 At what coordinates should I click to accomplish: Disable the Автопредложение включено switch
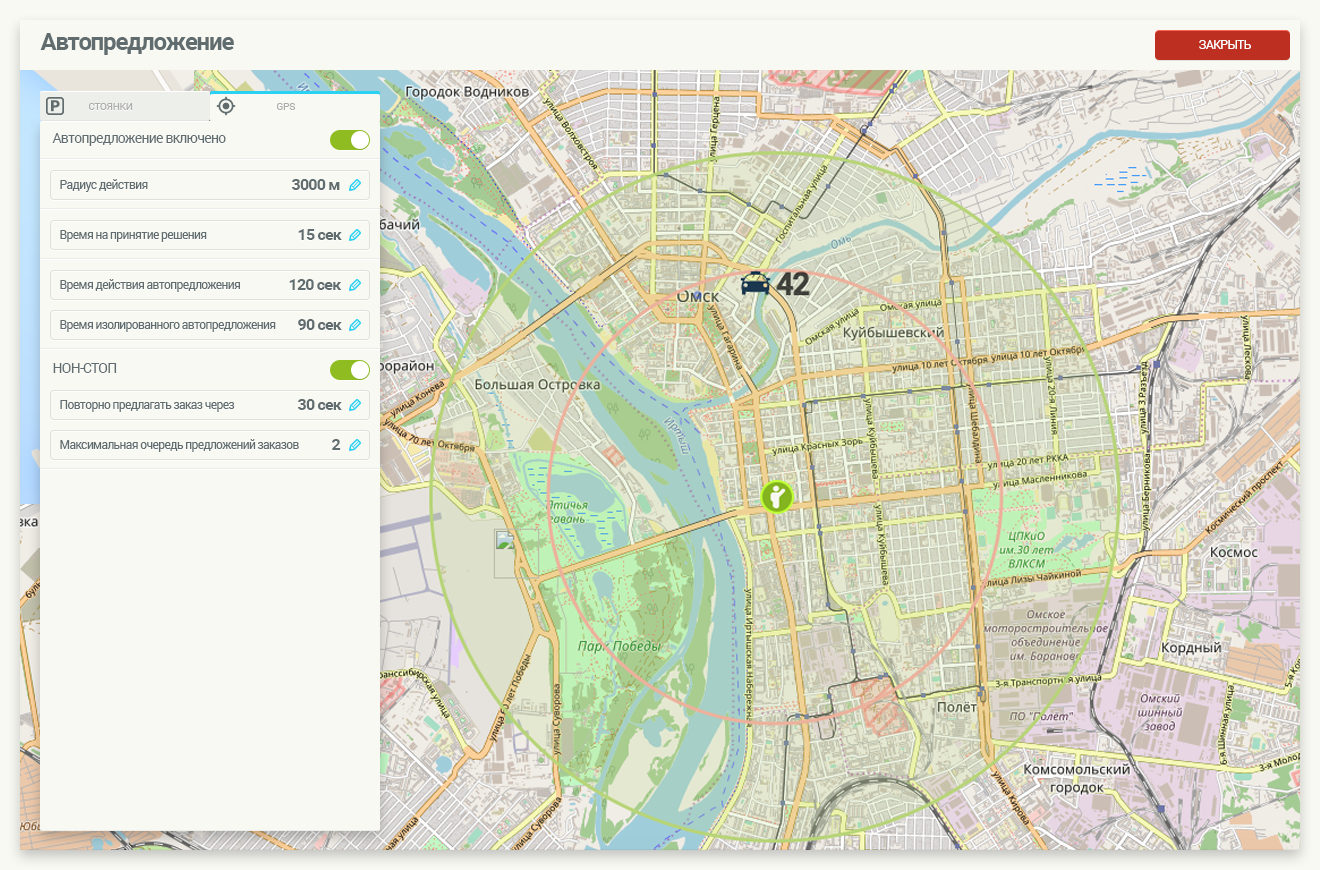tap(350, 140)
